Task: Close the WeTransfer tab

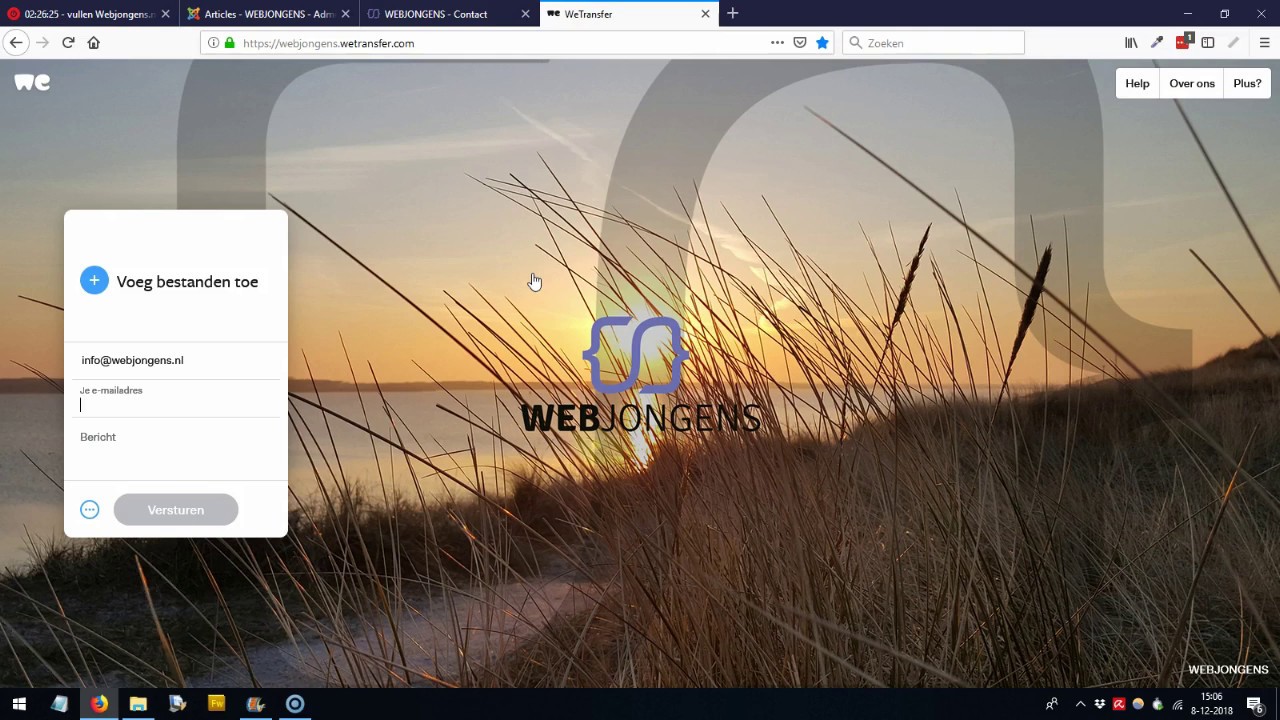Action: tap(705, 14)
